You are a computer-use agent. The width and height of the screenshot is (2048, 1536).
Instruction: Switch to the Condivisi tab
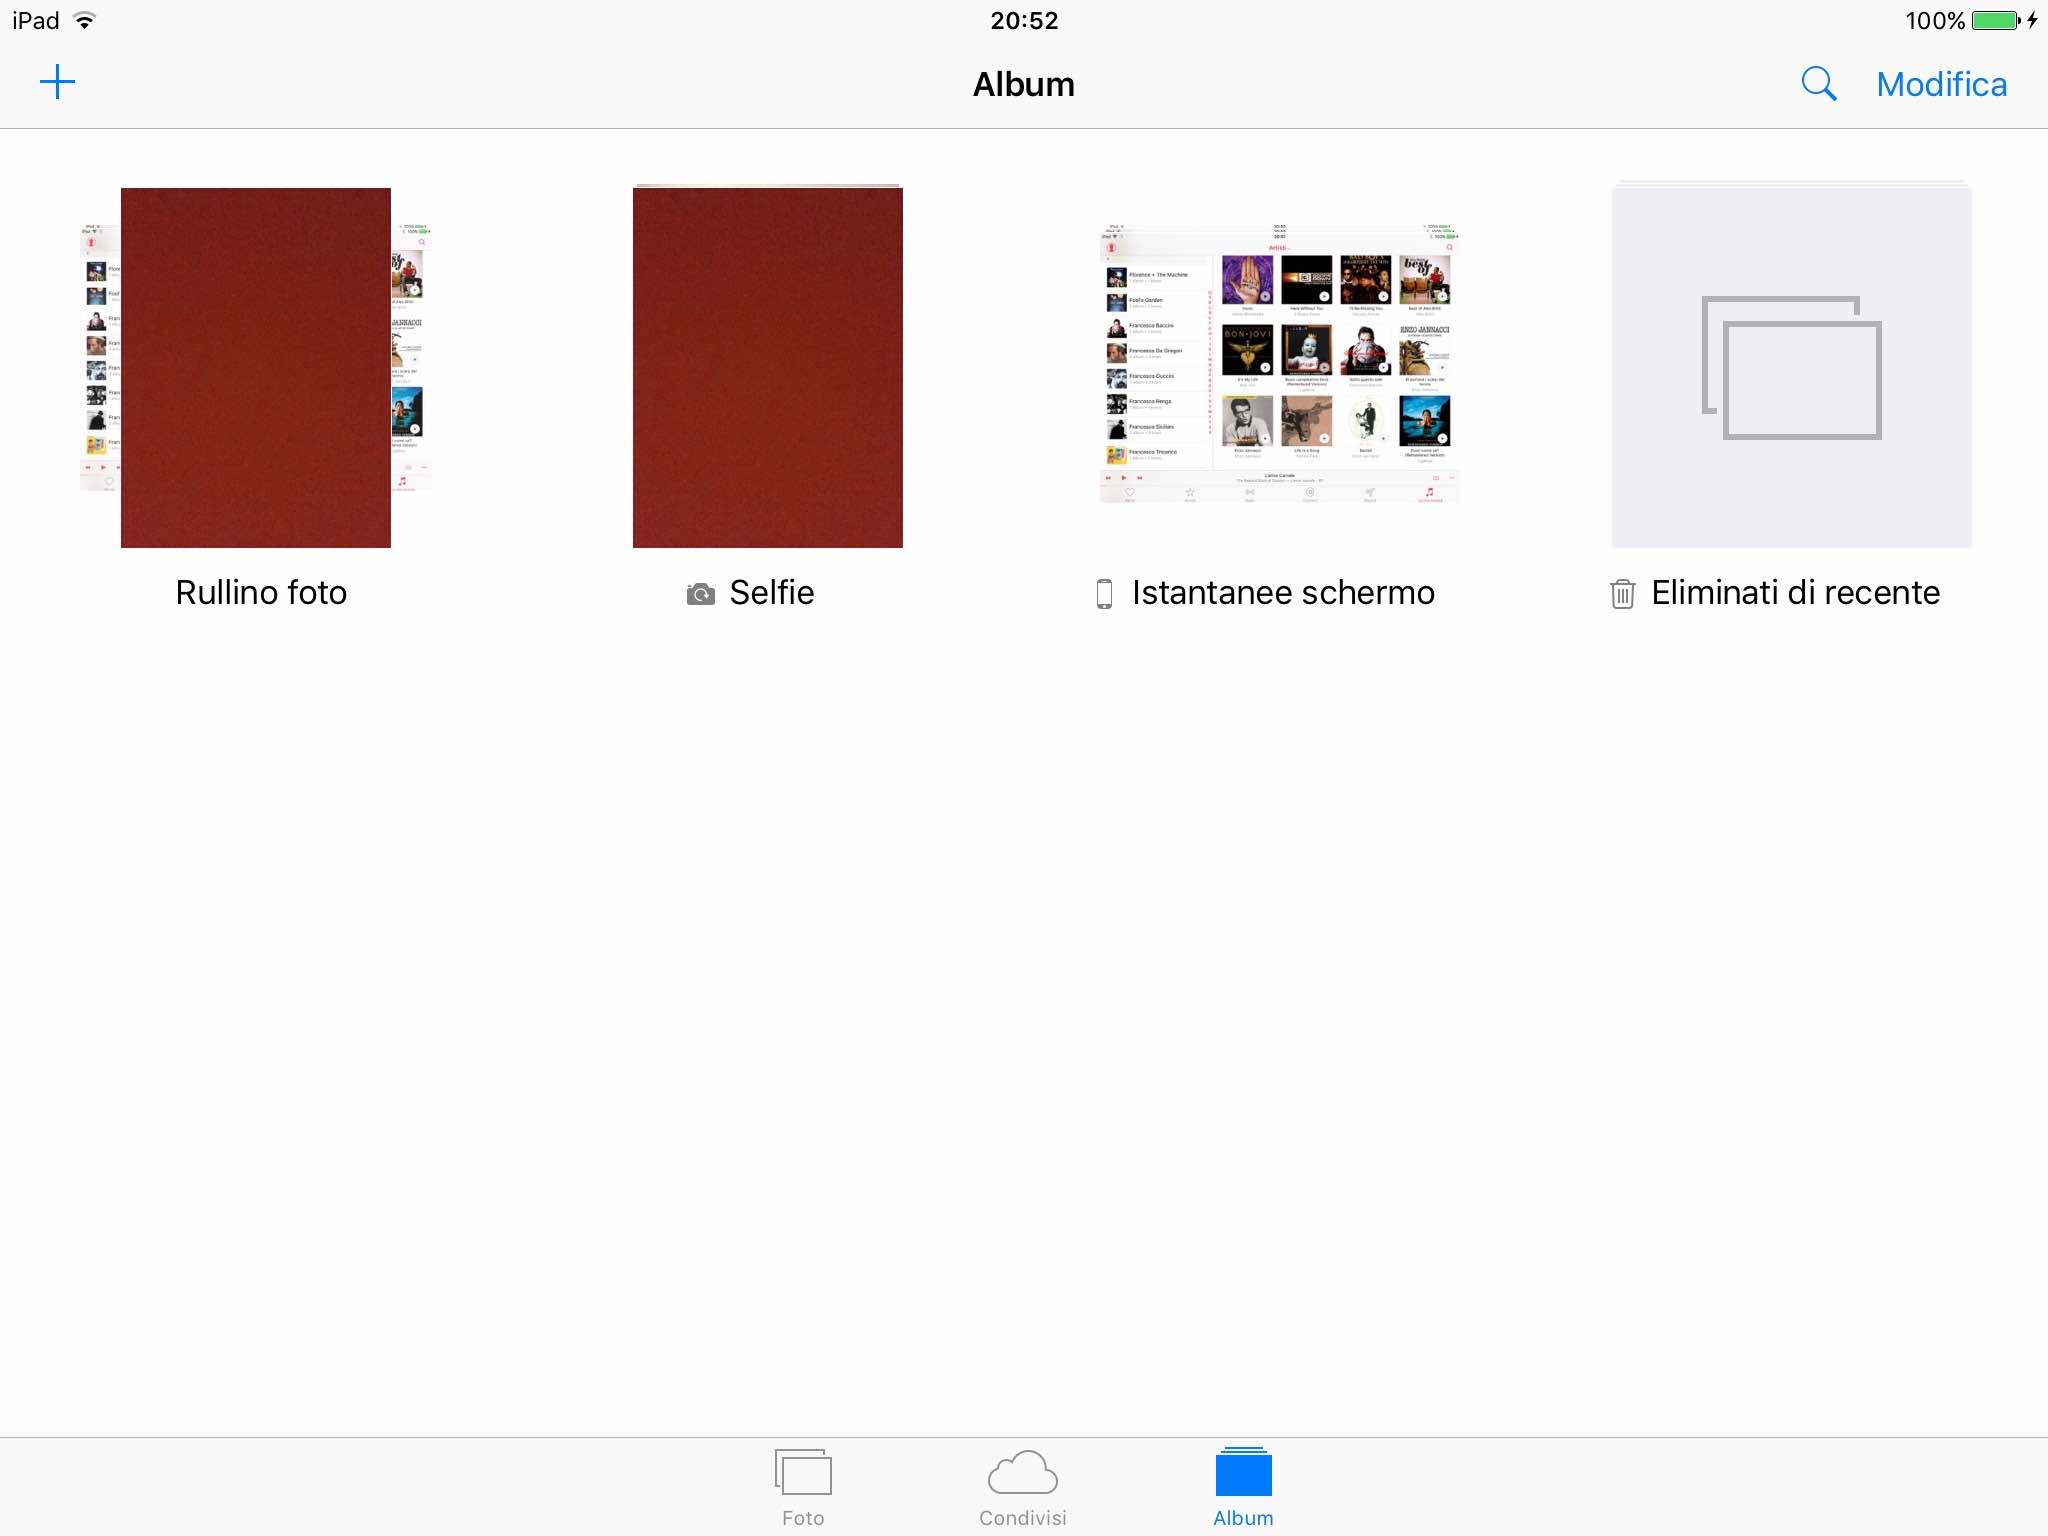pos(1023,1487)
